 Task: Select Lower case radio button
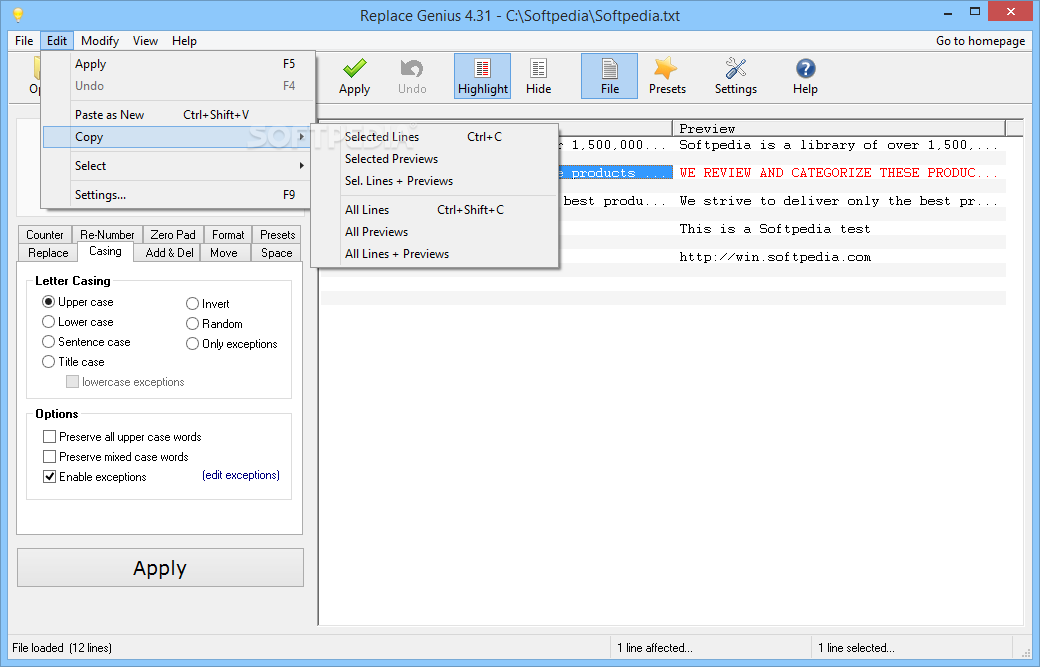[x=48, y=322]
